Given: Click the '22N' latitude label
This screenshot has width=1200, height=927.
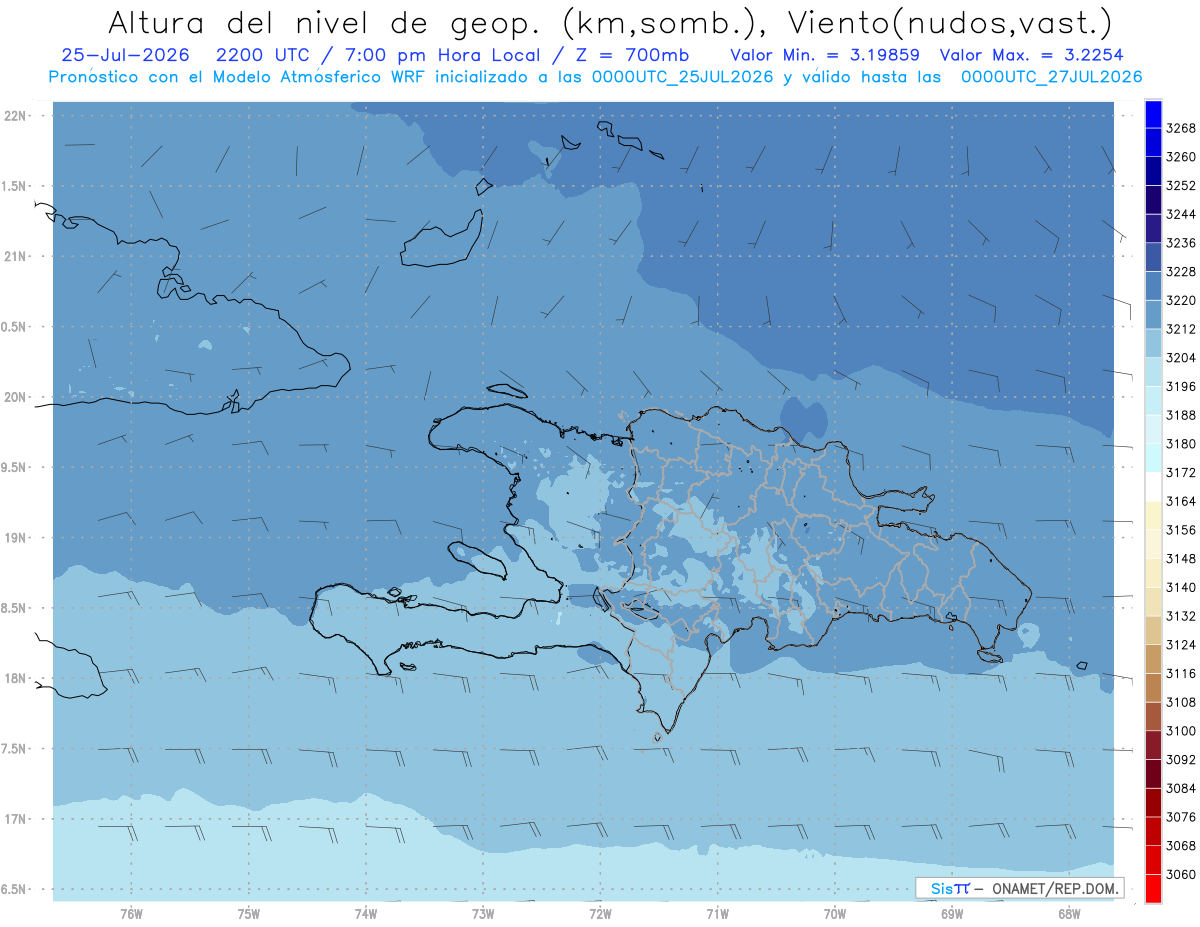Looking at the screenshot, I should tap(15, 116).
